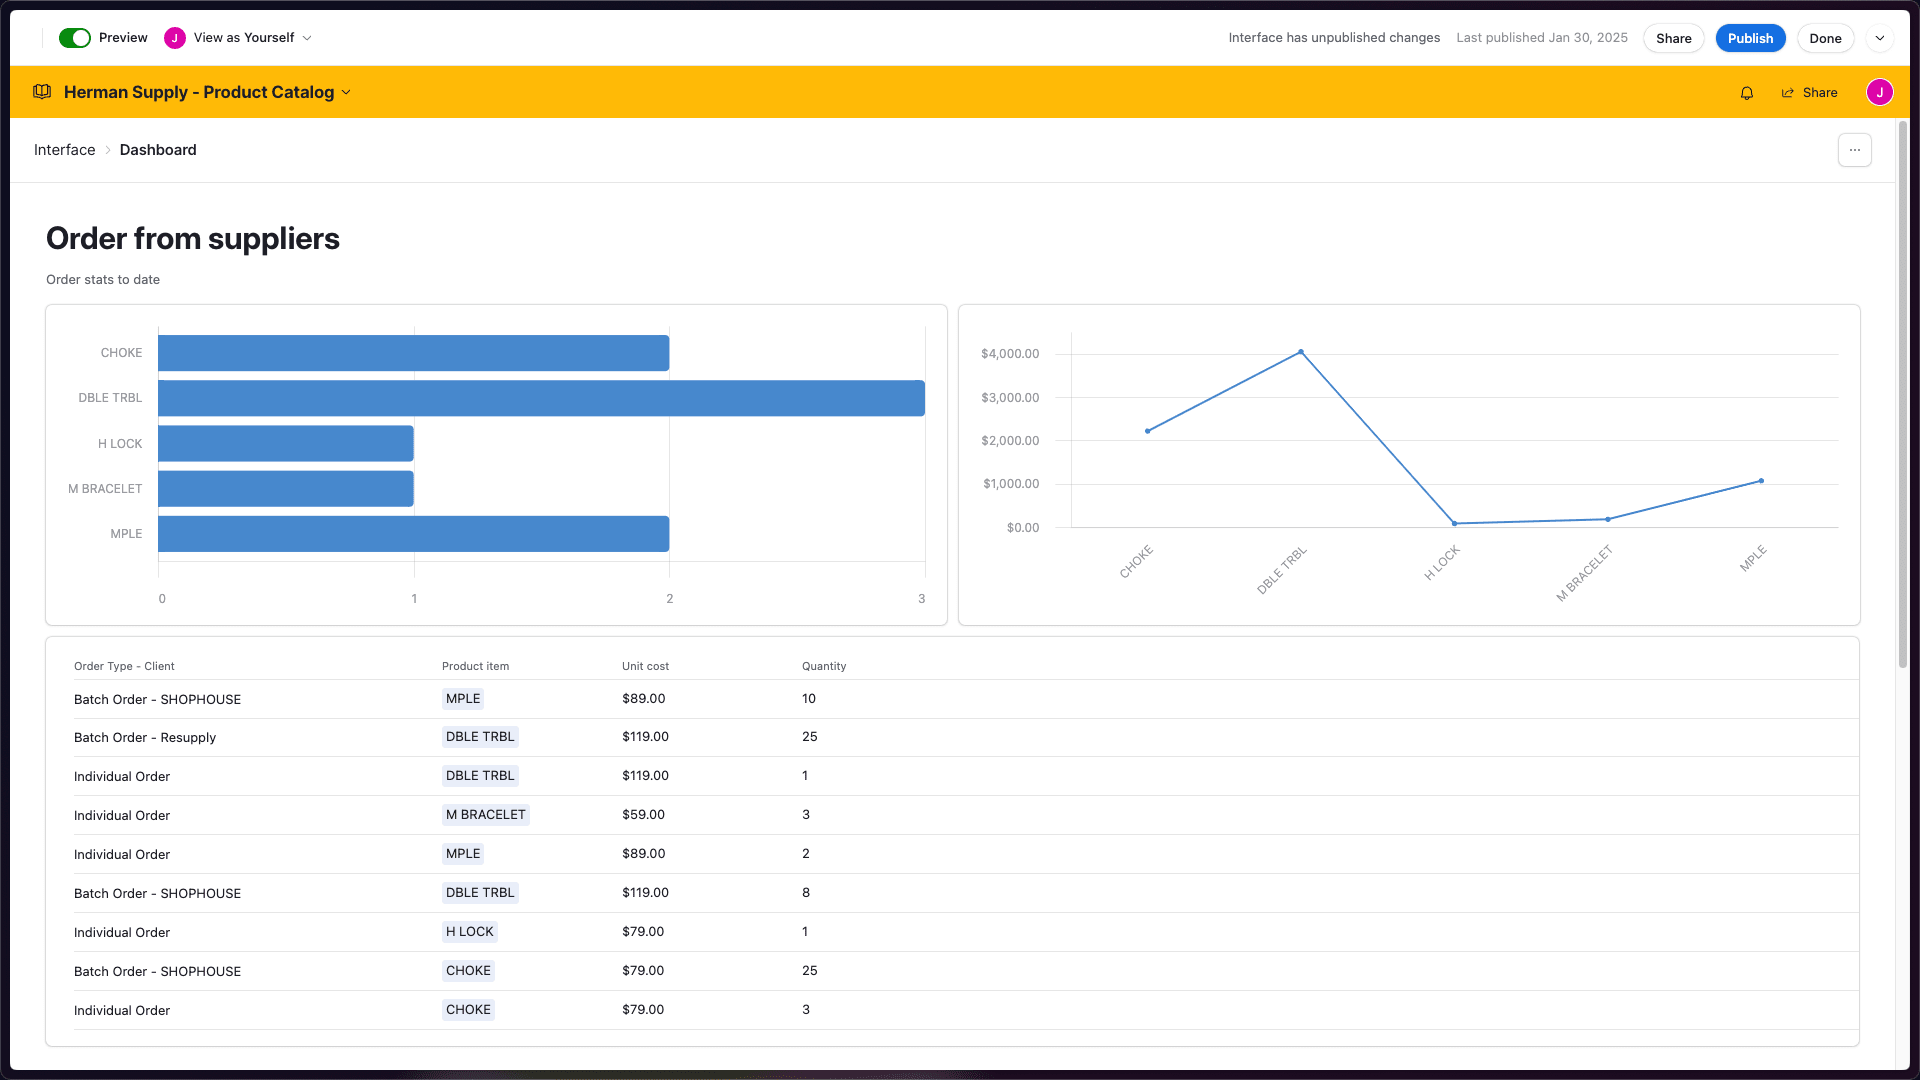Click the DBLE TRBL peak point on line chart
Image resolution: width=1920 pixels, height=1080 pixels.
click(1301, 352)
